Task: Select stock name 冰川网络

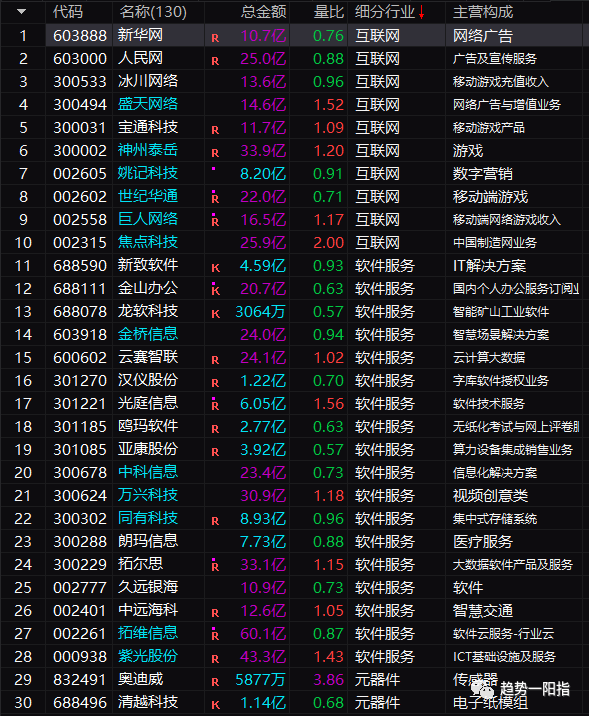Action: (148, 81)
